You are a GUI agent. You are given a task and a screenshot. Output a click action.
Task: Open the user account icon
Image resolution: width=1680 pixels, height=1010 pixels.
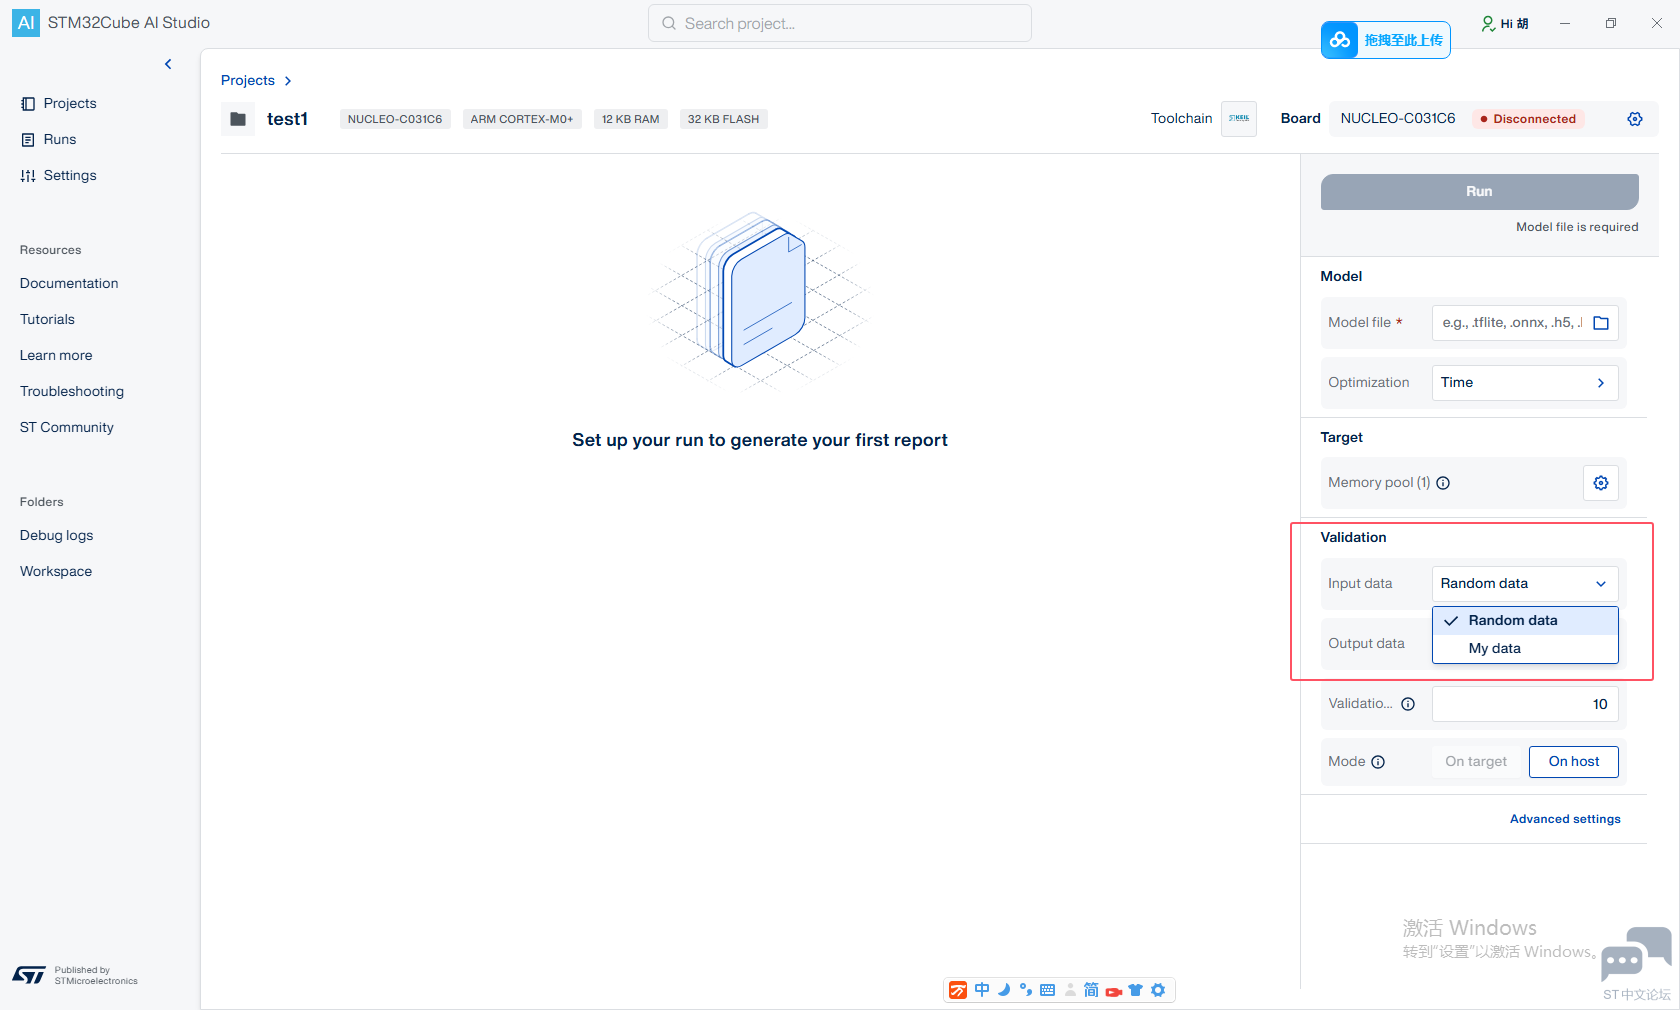(1488, 23)
